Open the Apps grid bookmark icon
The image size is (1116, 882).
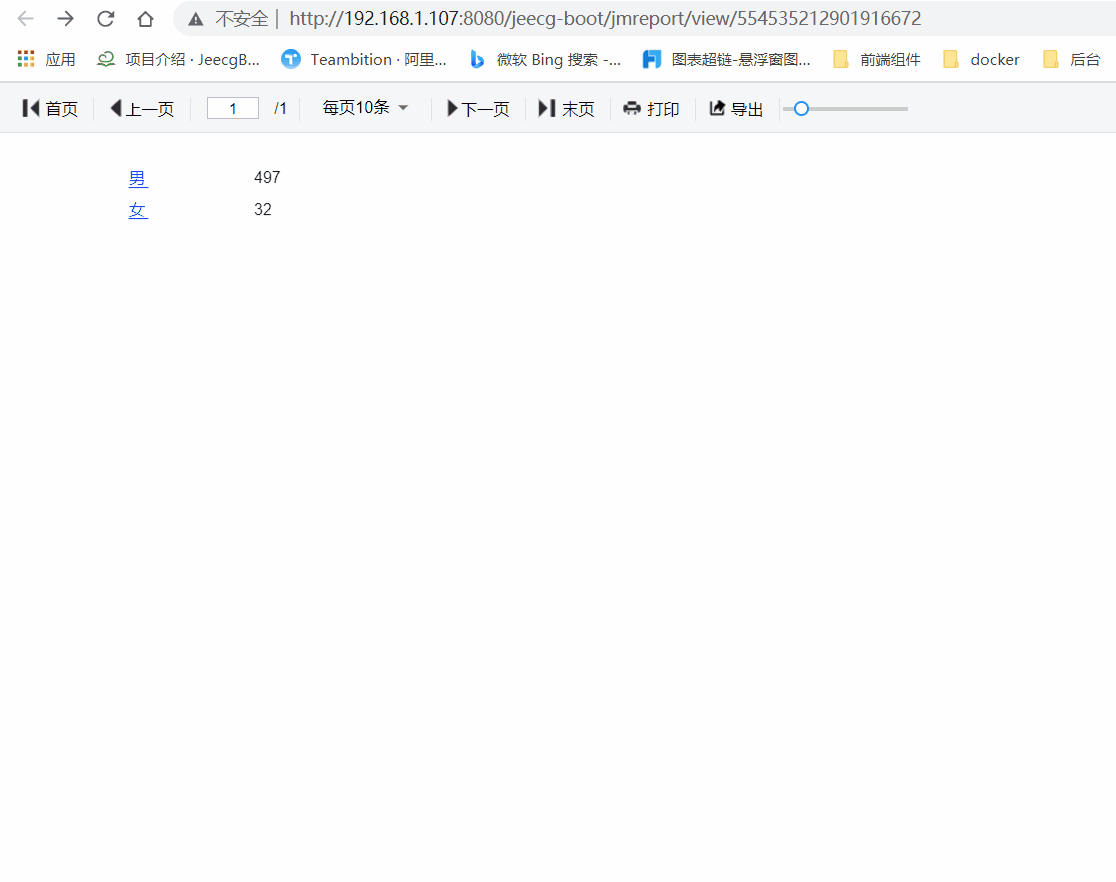pos(26,59)
